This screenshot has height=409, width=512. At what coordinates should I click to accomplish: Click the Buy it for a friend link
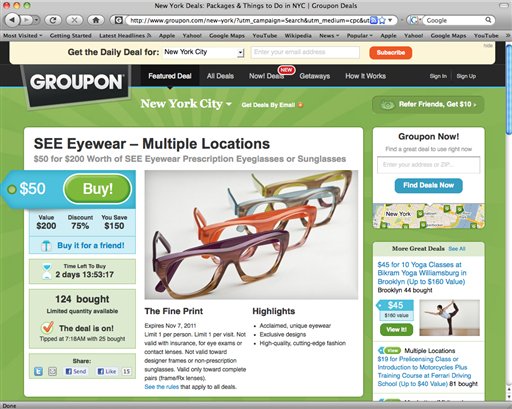coord(91,245)
